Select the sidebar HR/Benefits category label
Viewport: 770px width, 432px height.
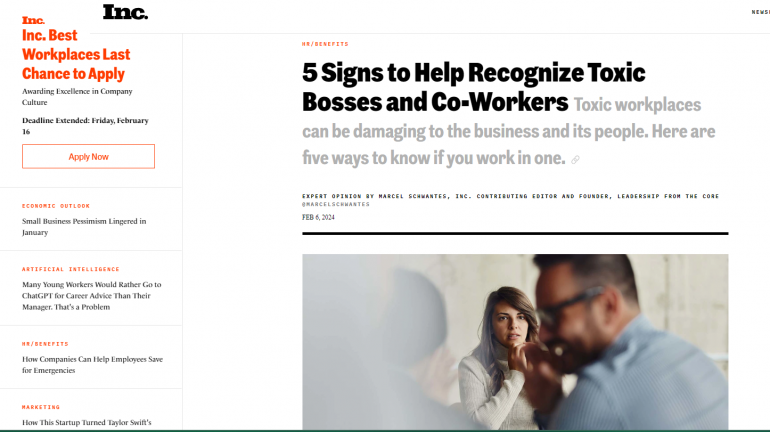[x=45, y=344]
